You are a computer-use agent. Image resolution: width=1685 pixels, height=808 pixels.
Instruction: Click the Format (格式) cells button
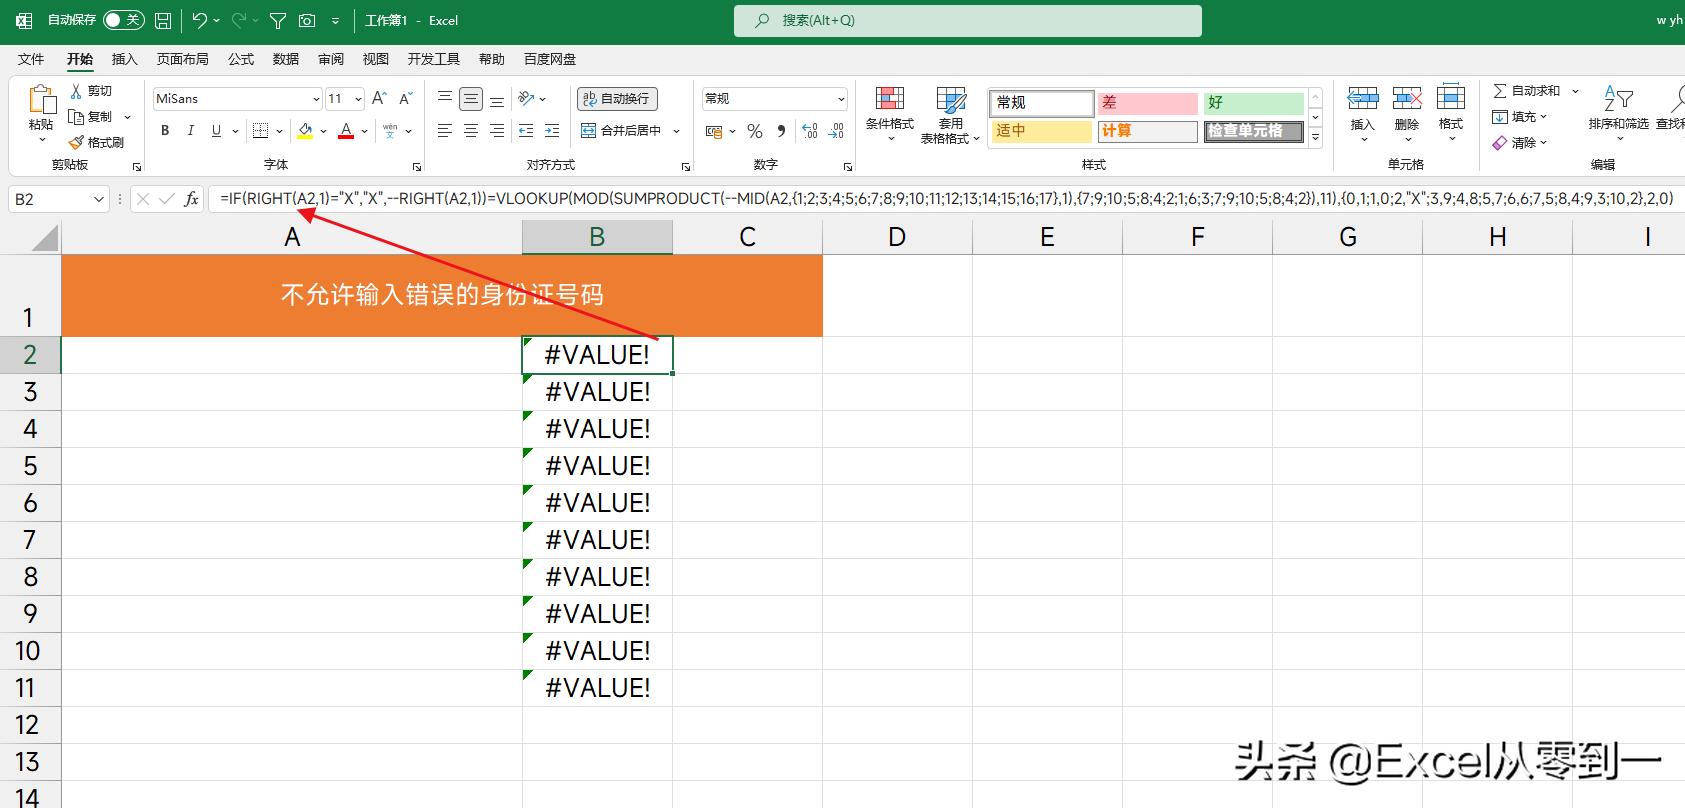(1451, 113)
